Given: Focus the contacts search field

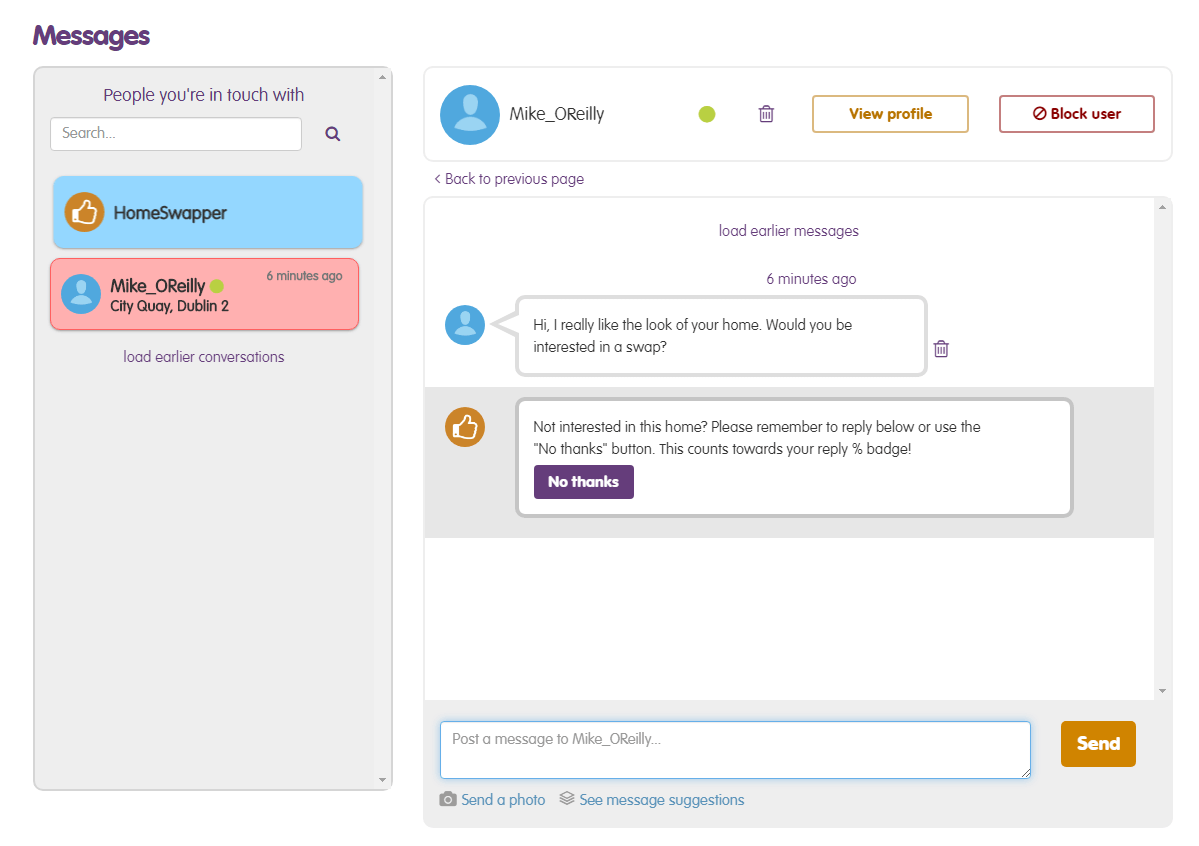Looking at the screenshot, I should 176,134.
